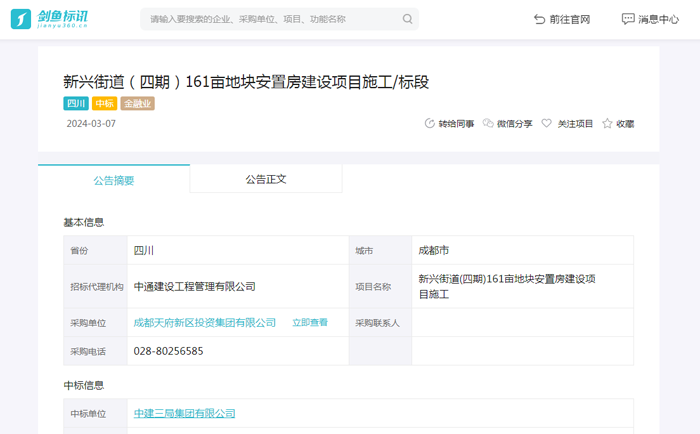Open 成都天府新区投资集团有限公司 purchaser link
Viewport: 700px width, 434px height.
coord(205,323)
